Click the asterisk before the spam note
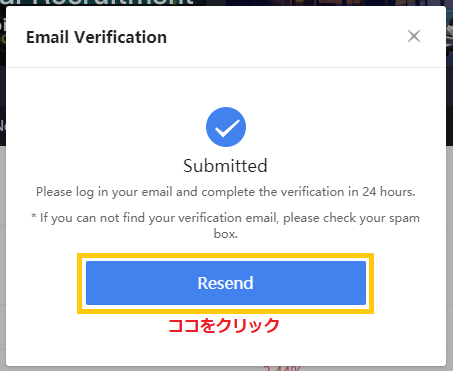 click(34, 216)
